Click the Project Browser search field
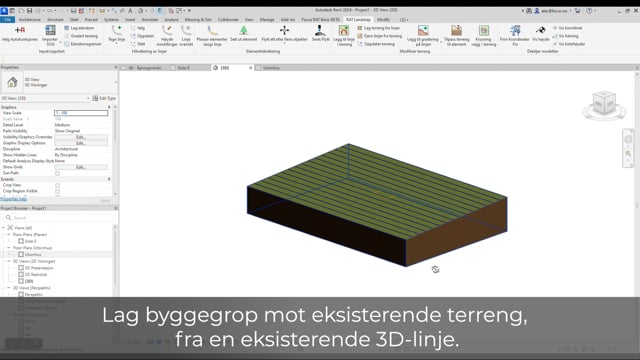The height and width of the screenshot is (360, 640). point(59,218)
